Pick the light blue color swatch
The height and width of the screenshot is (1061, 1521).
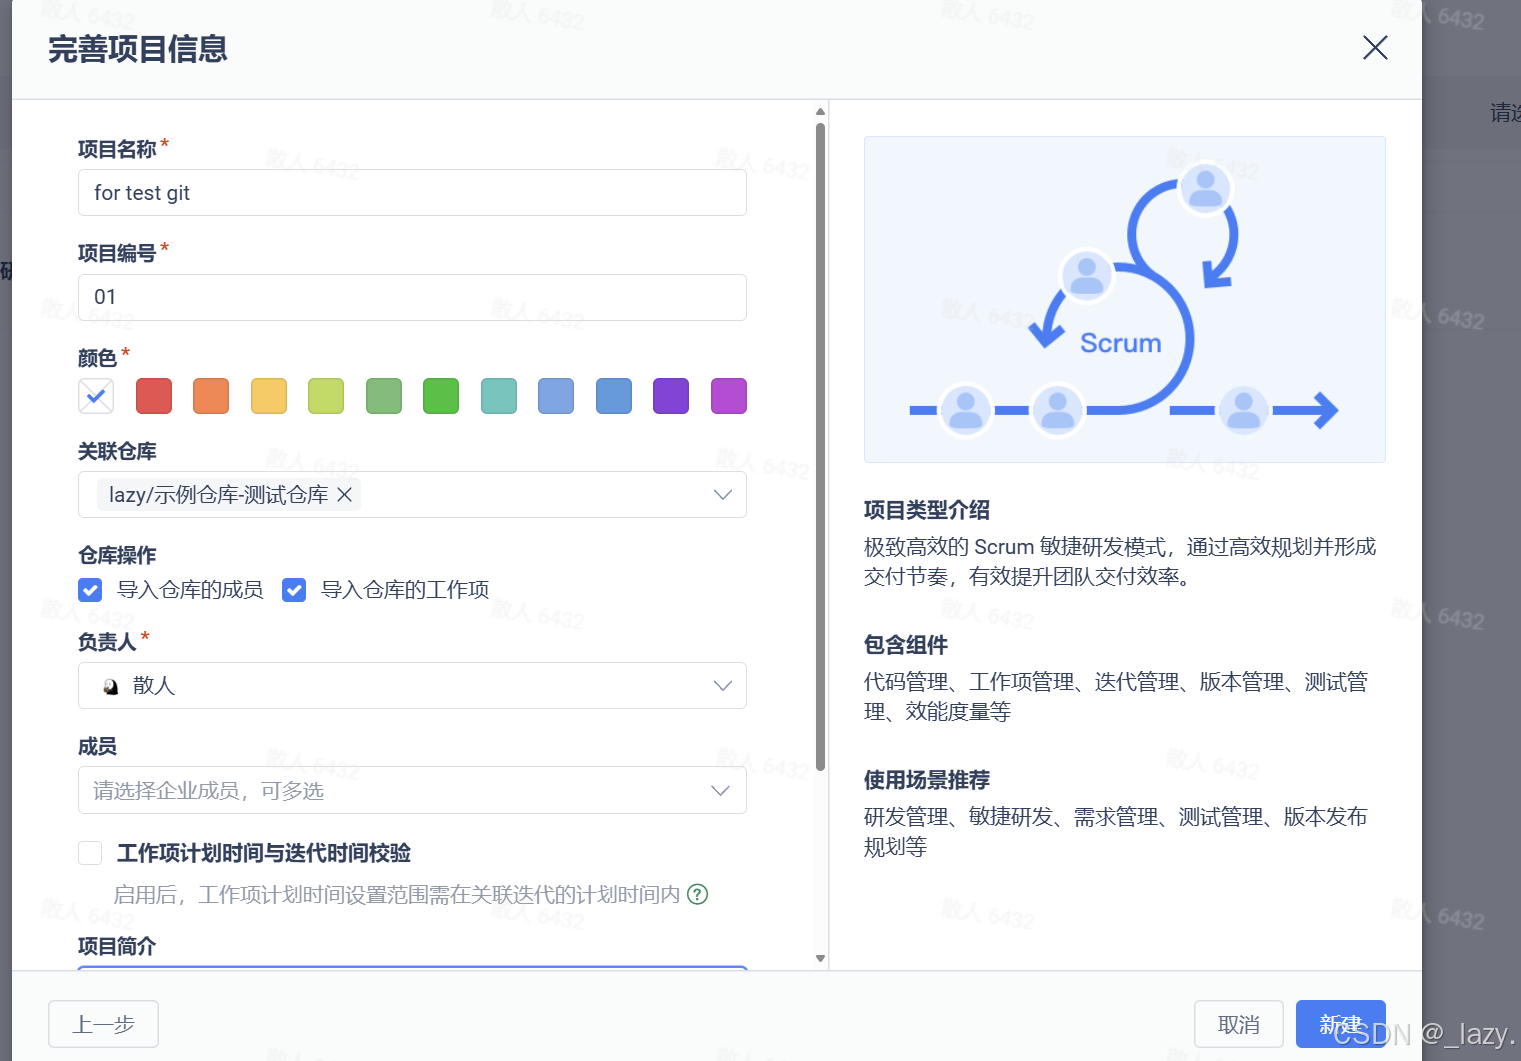556,396
